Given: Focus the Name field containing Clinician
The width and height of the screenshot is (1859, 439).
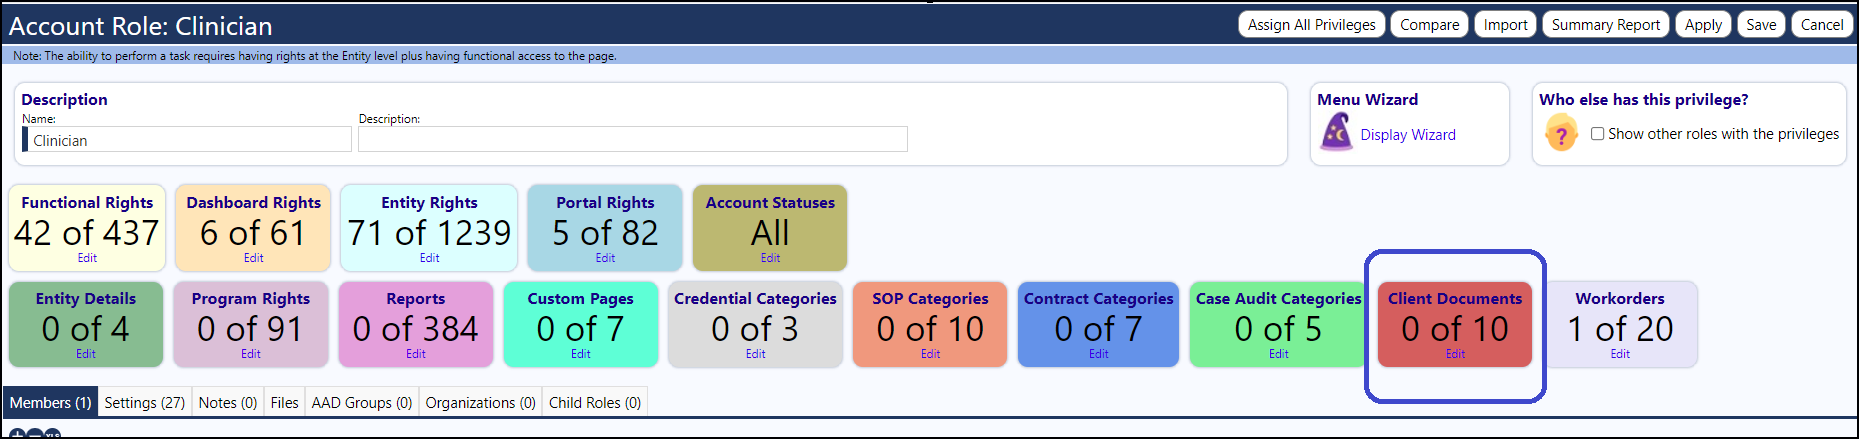Looking at the screenshot, I should pos(187,139).
